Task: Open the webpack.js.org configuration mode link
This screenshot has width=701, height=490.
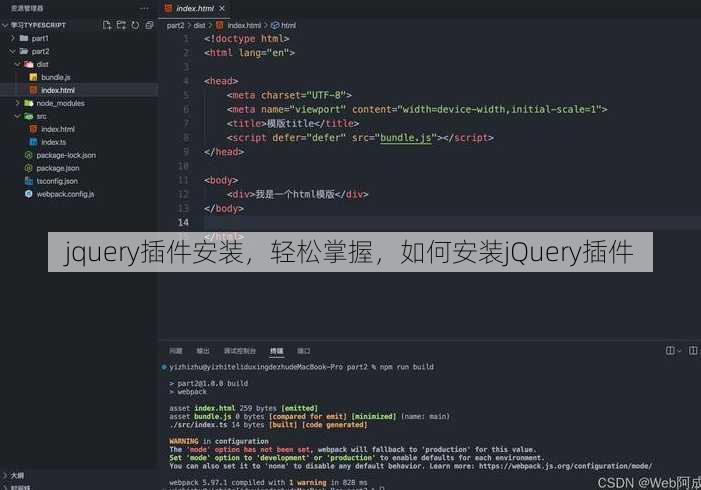Action: 565,466
